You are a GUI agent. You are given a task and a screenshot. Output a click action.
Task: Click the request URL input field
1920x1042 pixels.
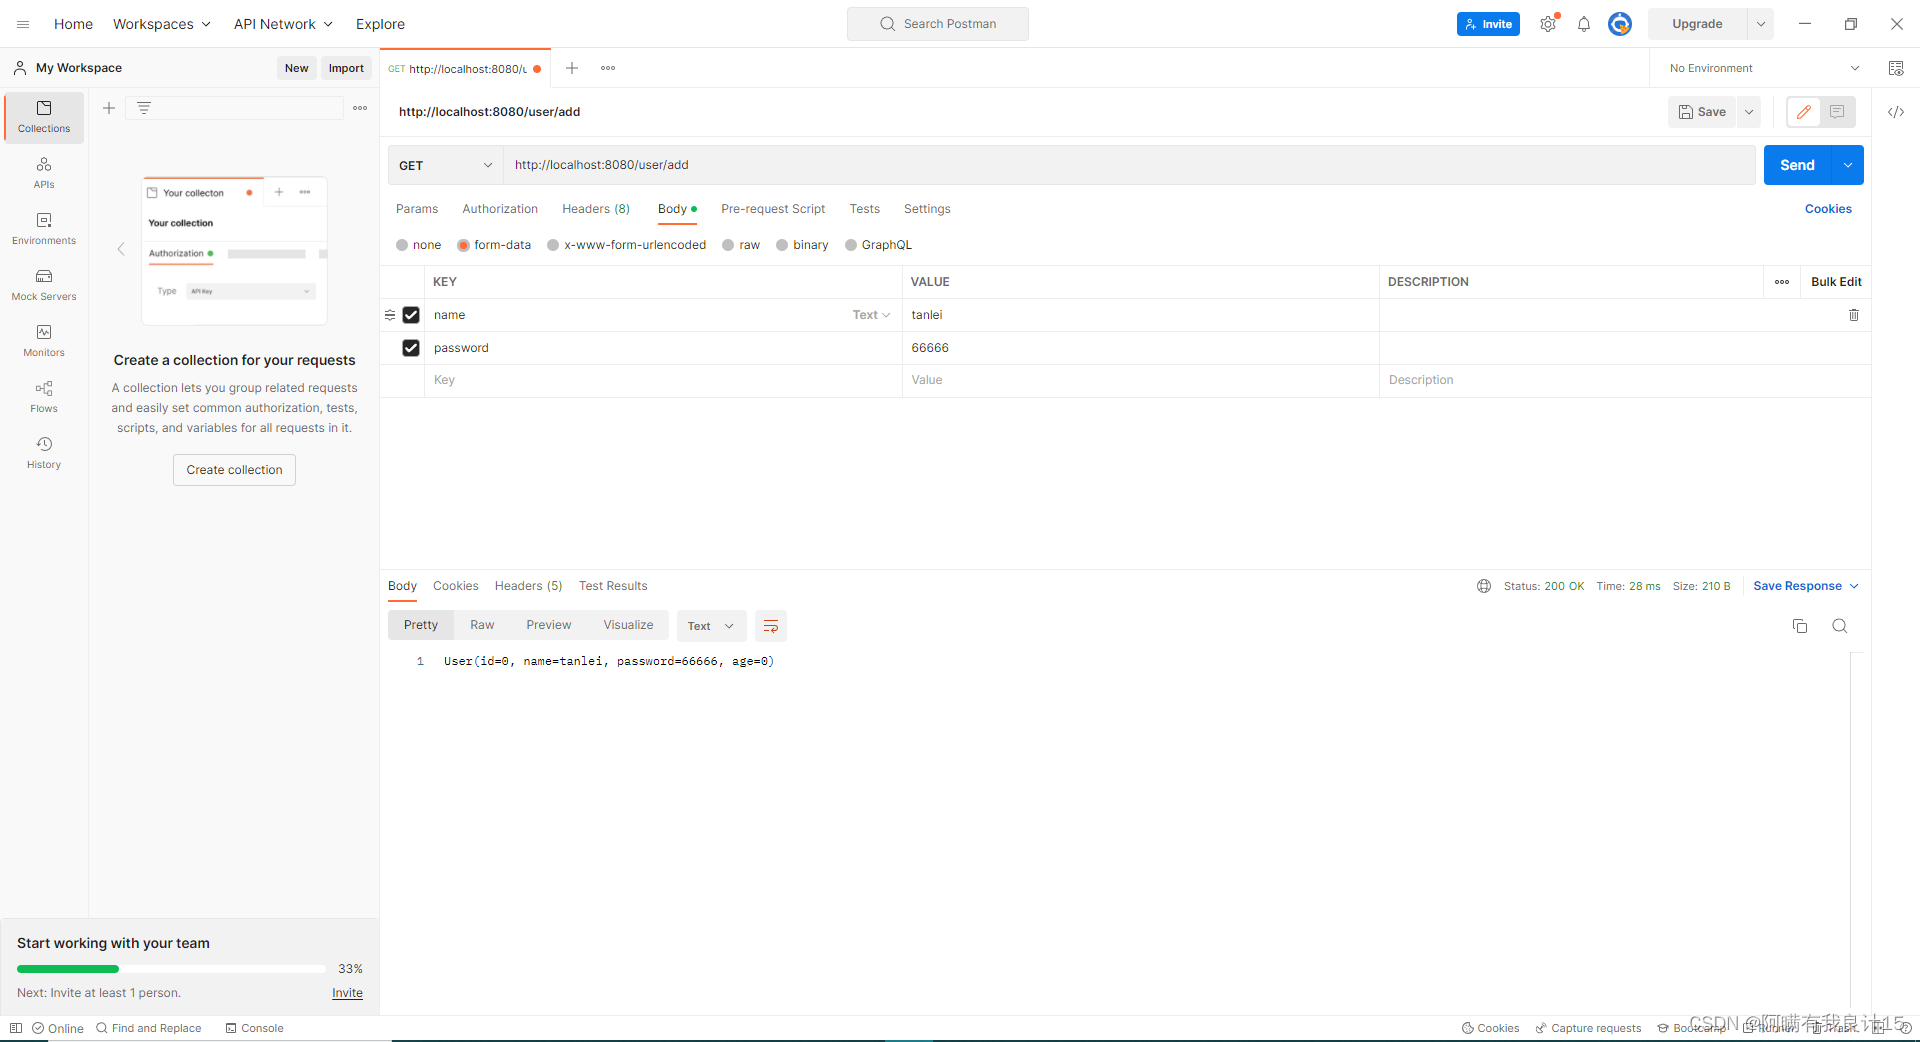1129,165
